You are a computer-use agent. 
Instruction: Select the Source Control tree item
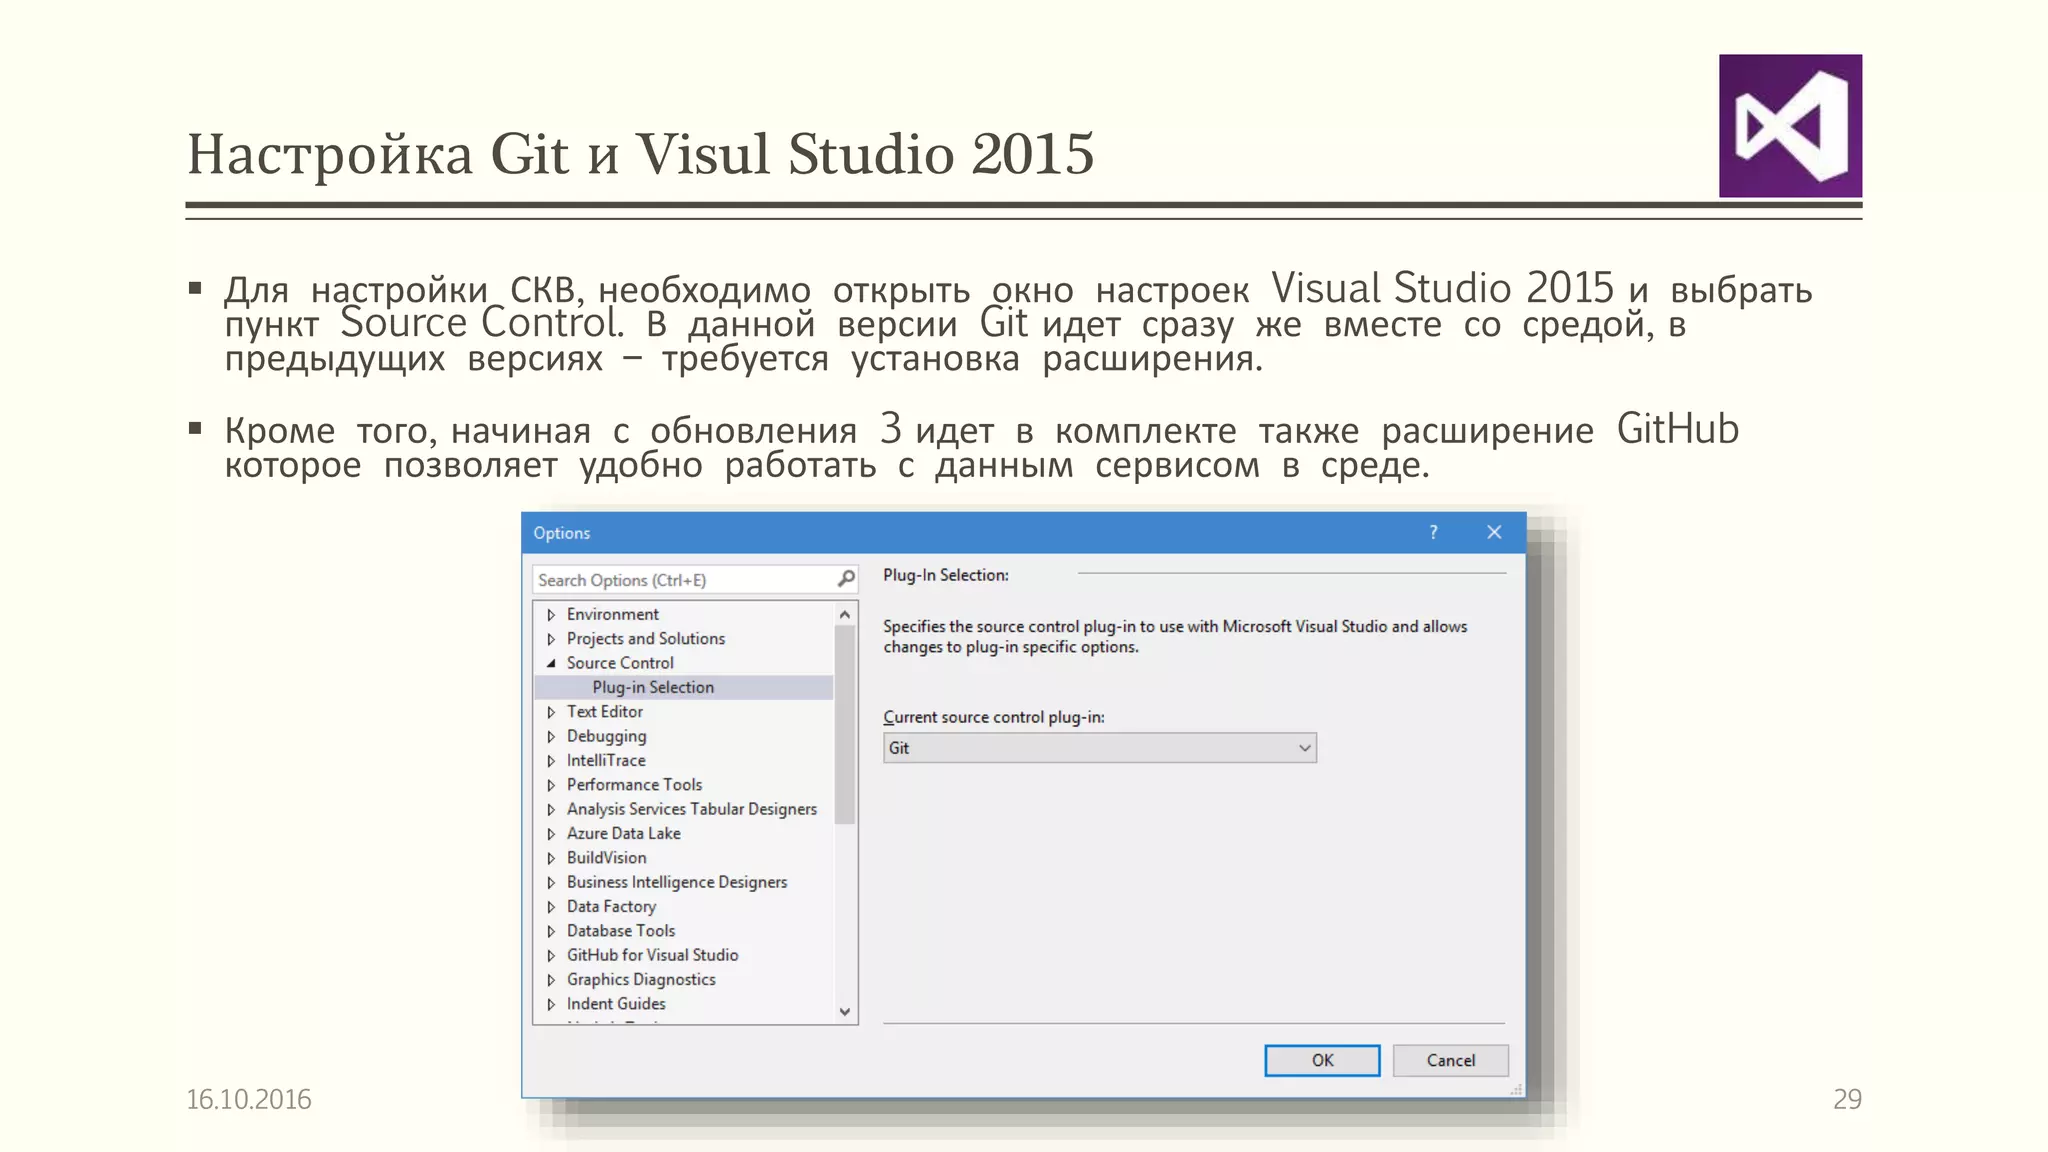tap(620, 662)
